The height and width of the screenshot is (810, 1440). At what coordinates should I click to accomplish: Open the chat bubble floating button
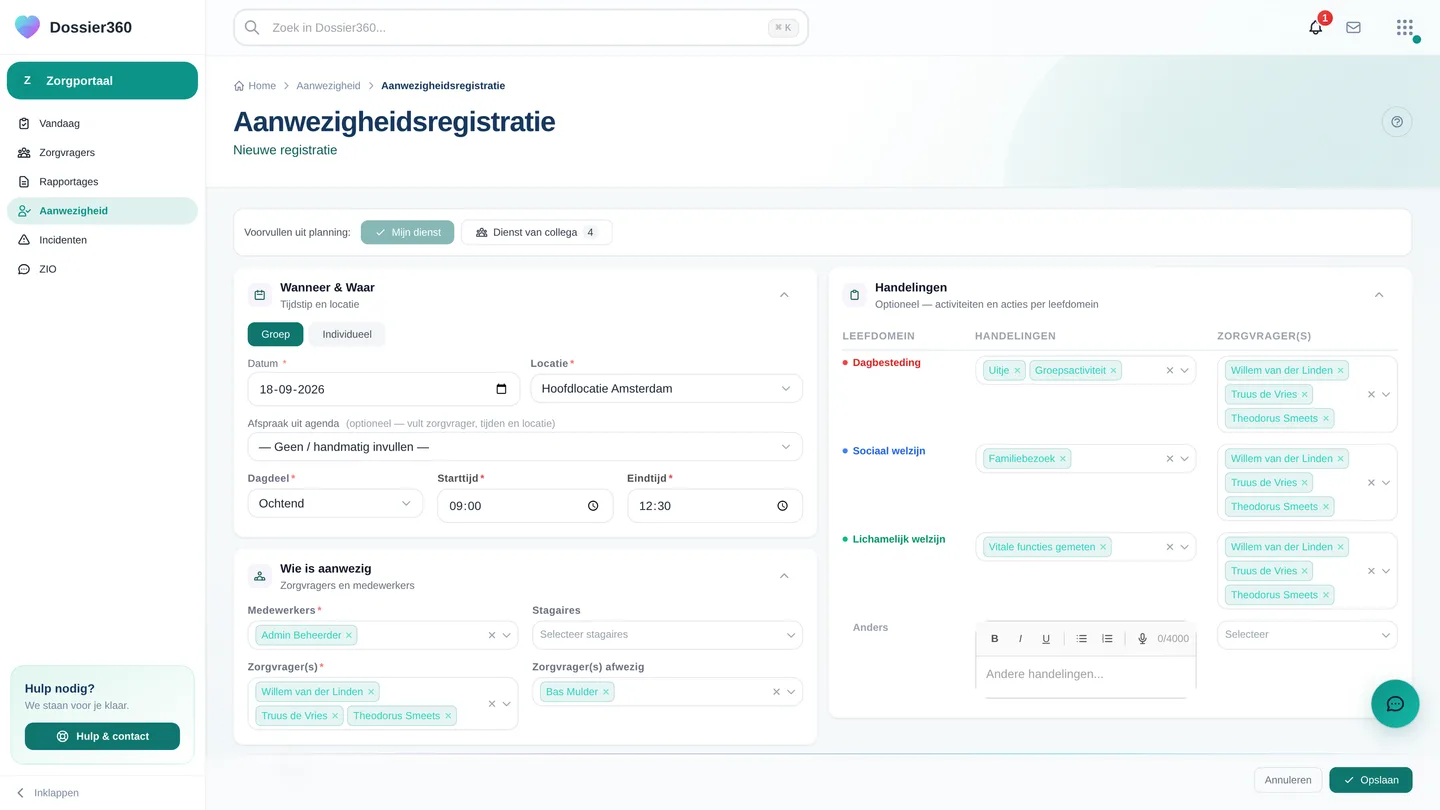[x=1395, y=704]
